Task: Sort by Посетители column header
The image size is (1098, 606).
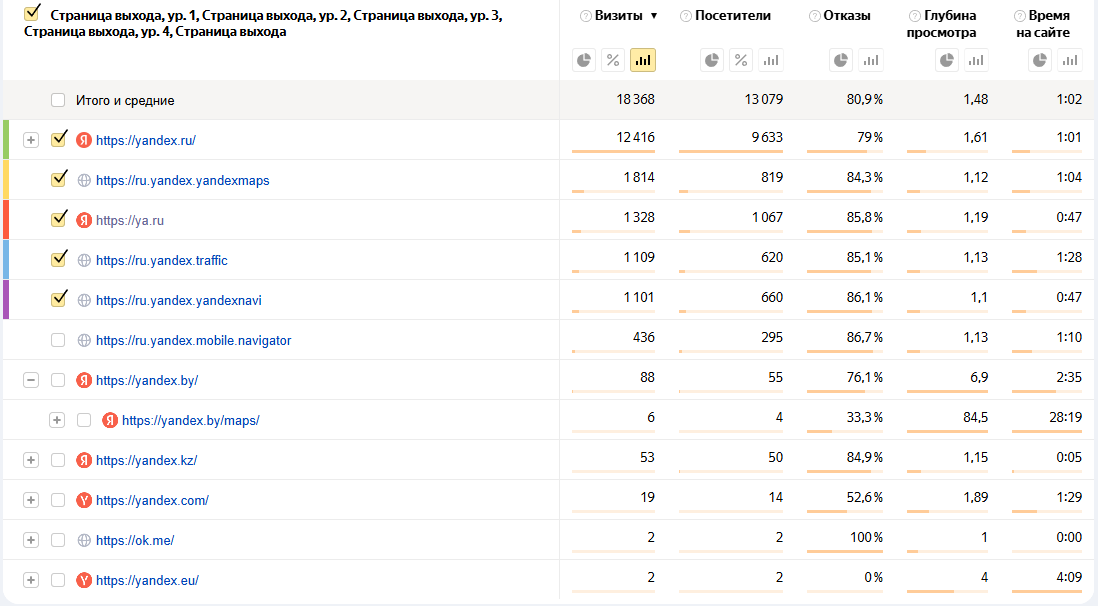Action: 732,15
